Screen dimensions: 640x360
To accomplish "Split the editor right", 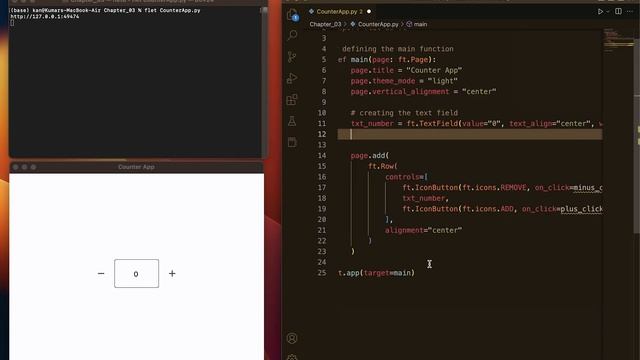I will 619,11.
